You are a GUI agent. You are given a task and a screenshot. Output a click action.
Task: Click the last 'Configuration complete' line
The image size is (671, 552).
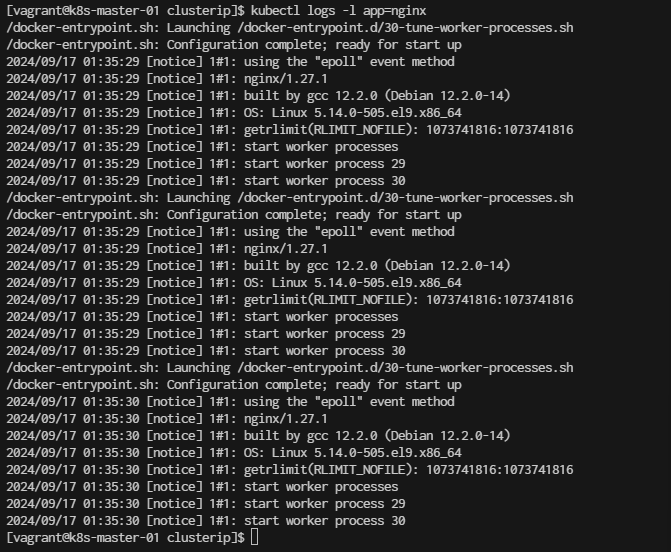(234, 385)
